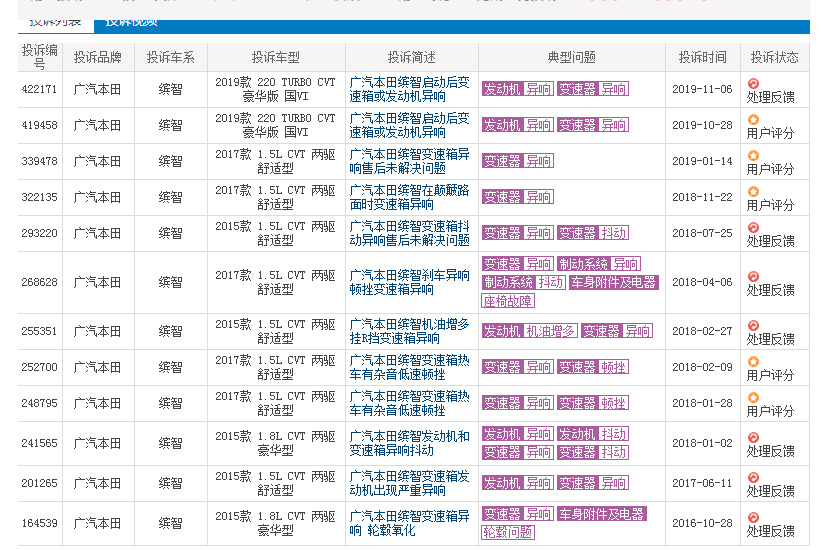Click 车身附件及电器 tag in row 164539
Image resolution: width=821 pixels, height=550 pixels.
[602, 514]
